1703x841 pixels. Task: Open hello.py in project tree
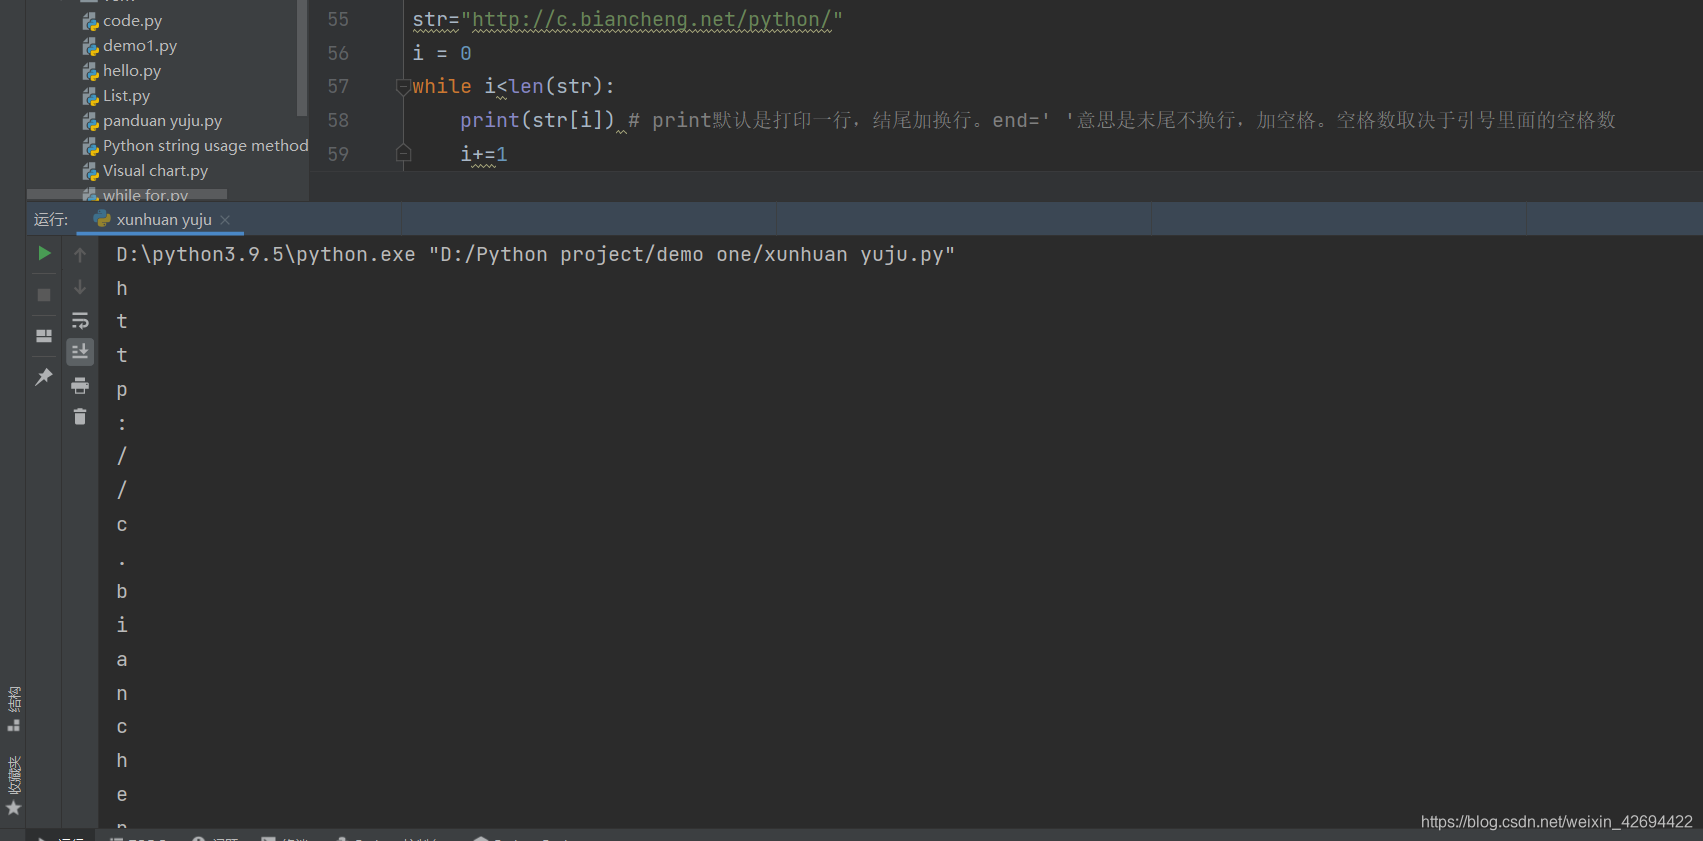point(132,70)
